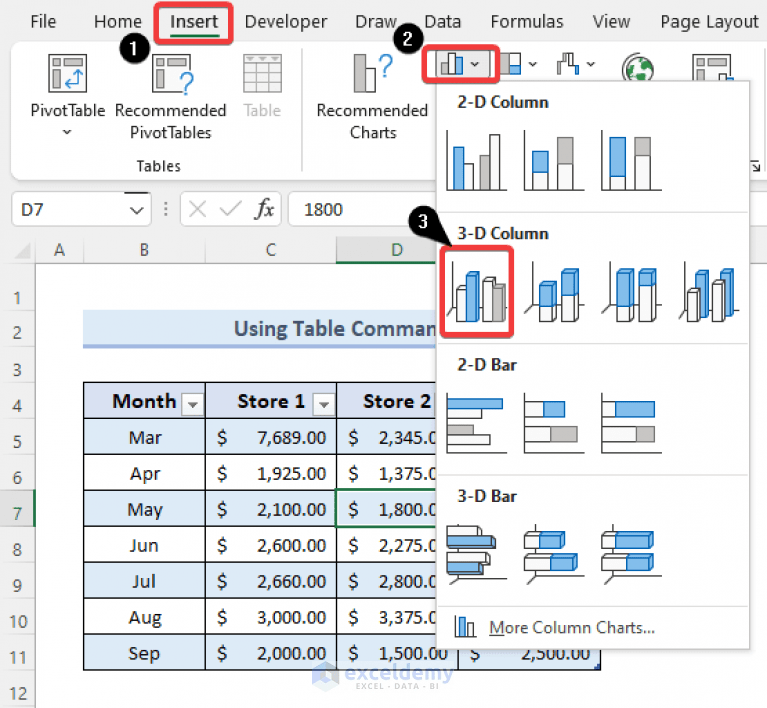Image resolution: width=767 pixels, height=708 pixels.
Task: Click the Aug cell
Action: click(144, 617)
